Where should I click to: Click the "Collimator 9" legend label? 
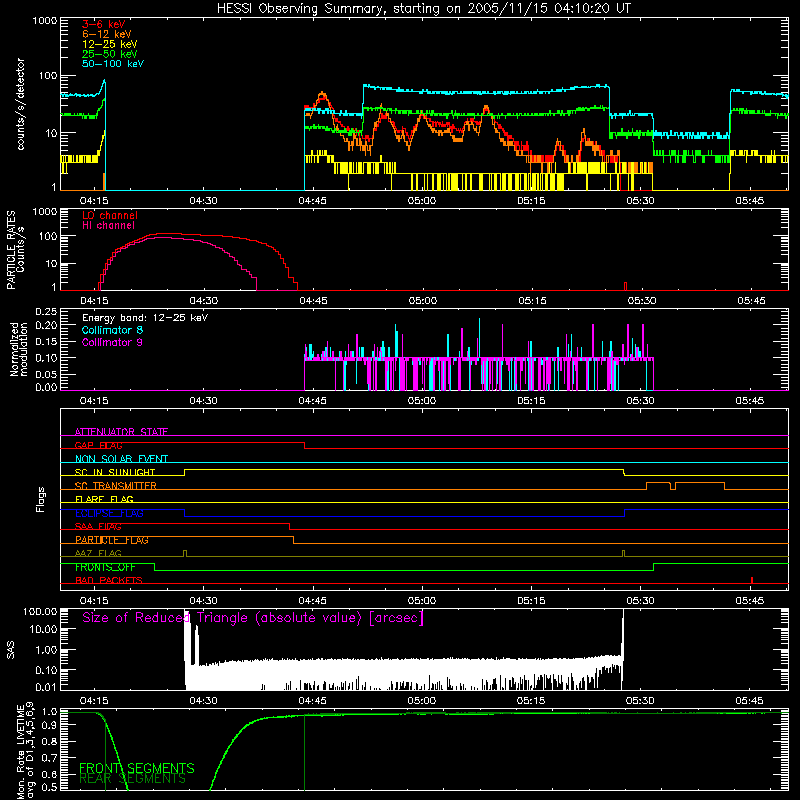pyautogui.click(x=112, y=342)
